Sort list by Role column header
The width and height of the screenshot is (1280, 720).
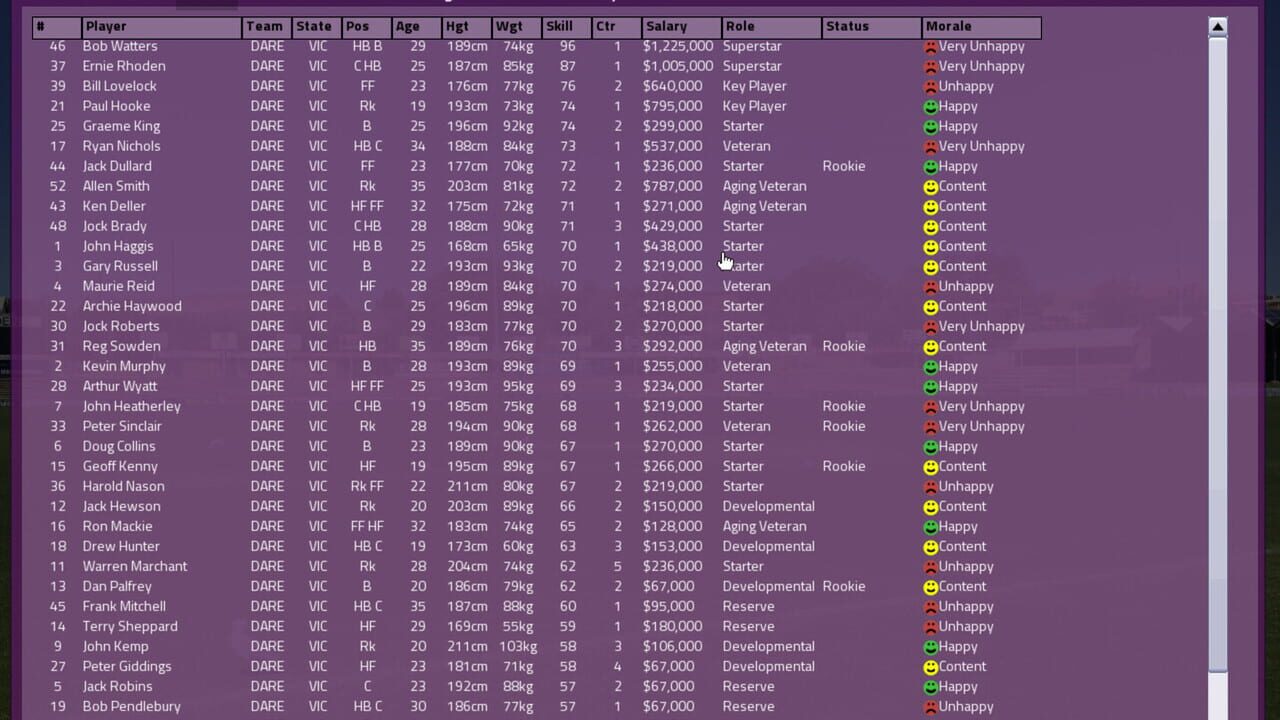(771, 27)
